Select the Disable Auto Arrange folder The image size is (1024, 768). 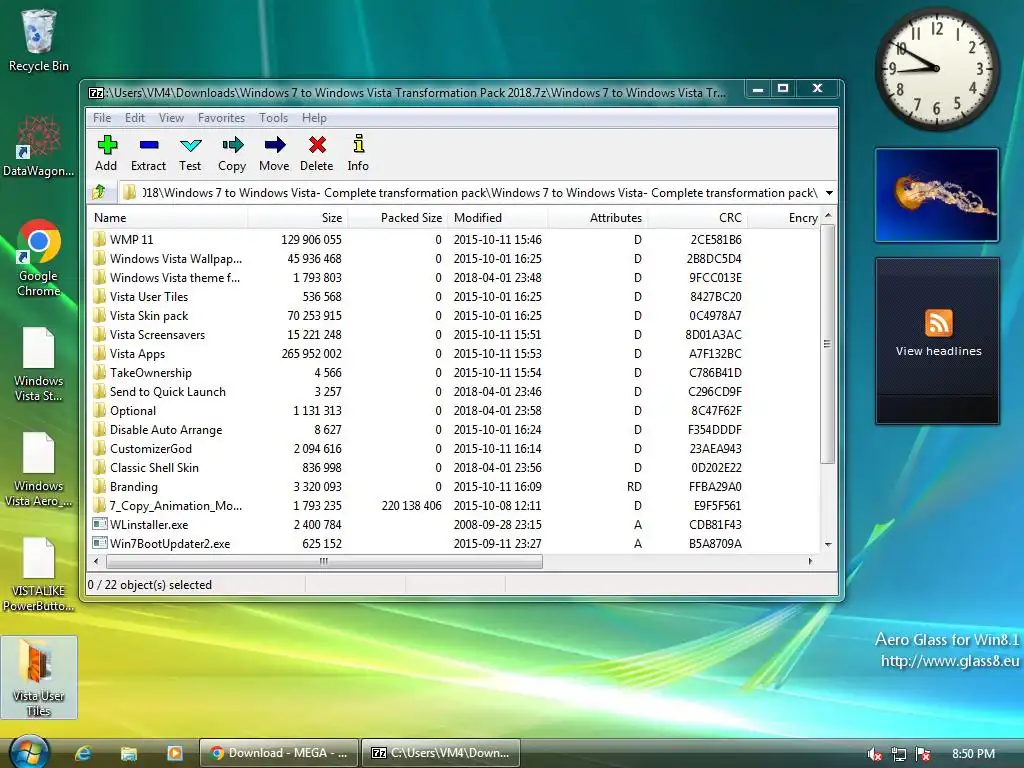coord(453,429)
